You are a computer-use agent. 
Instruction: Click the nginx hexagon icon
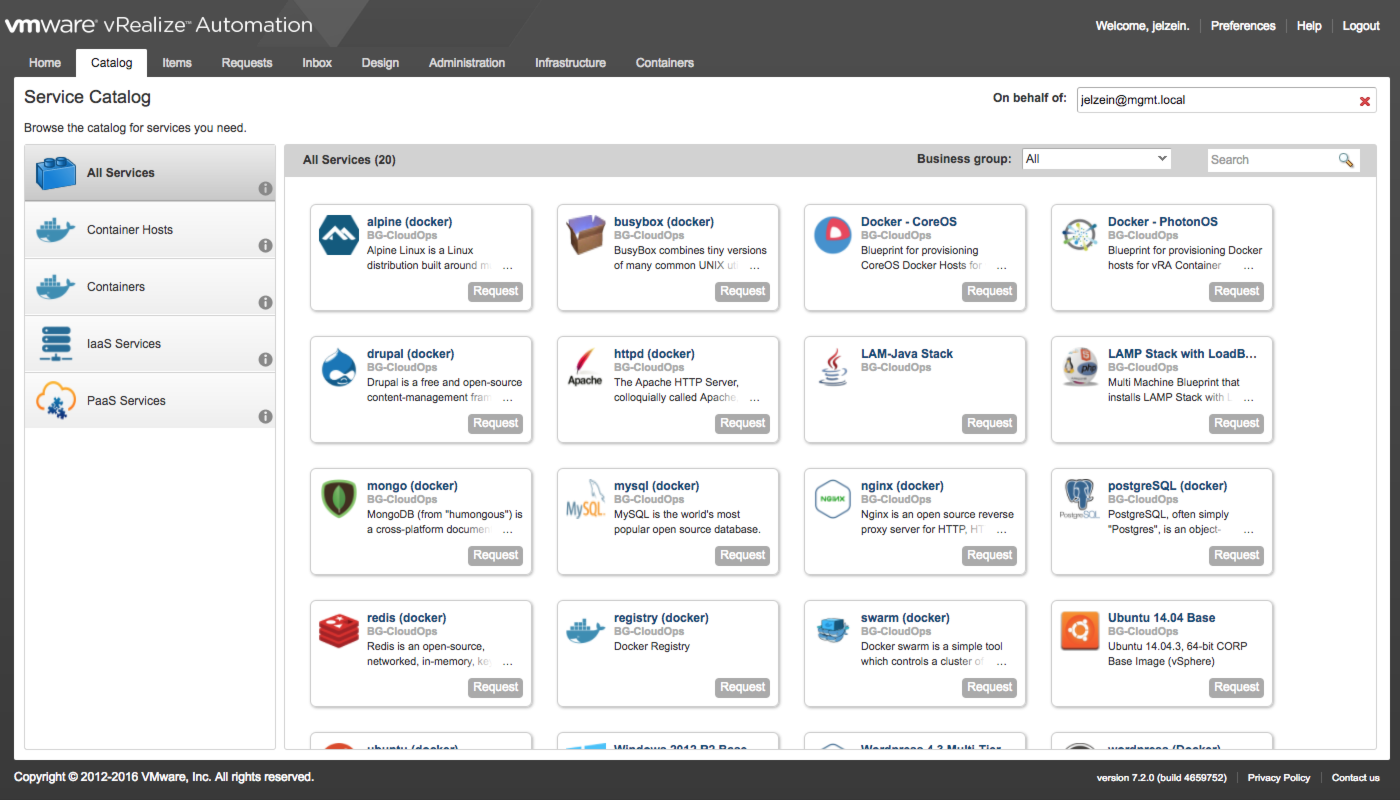tap(832, 499)
